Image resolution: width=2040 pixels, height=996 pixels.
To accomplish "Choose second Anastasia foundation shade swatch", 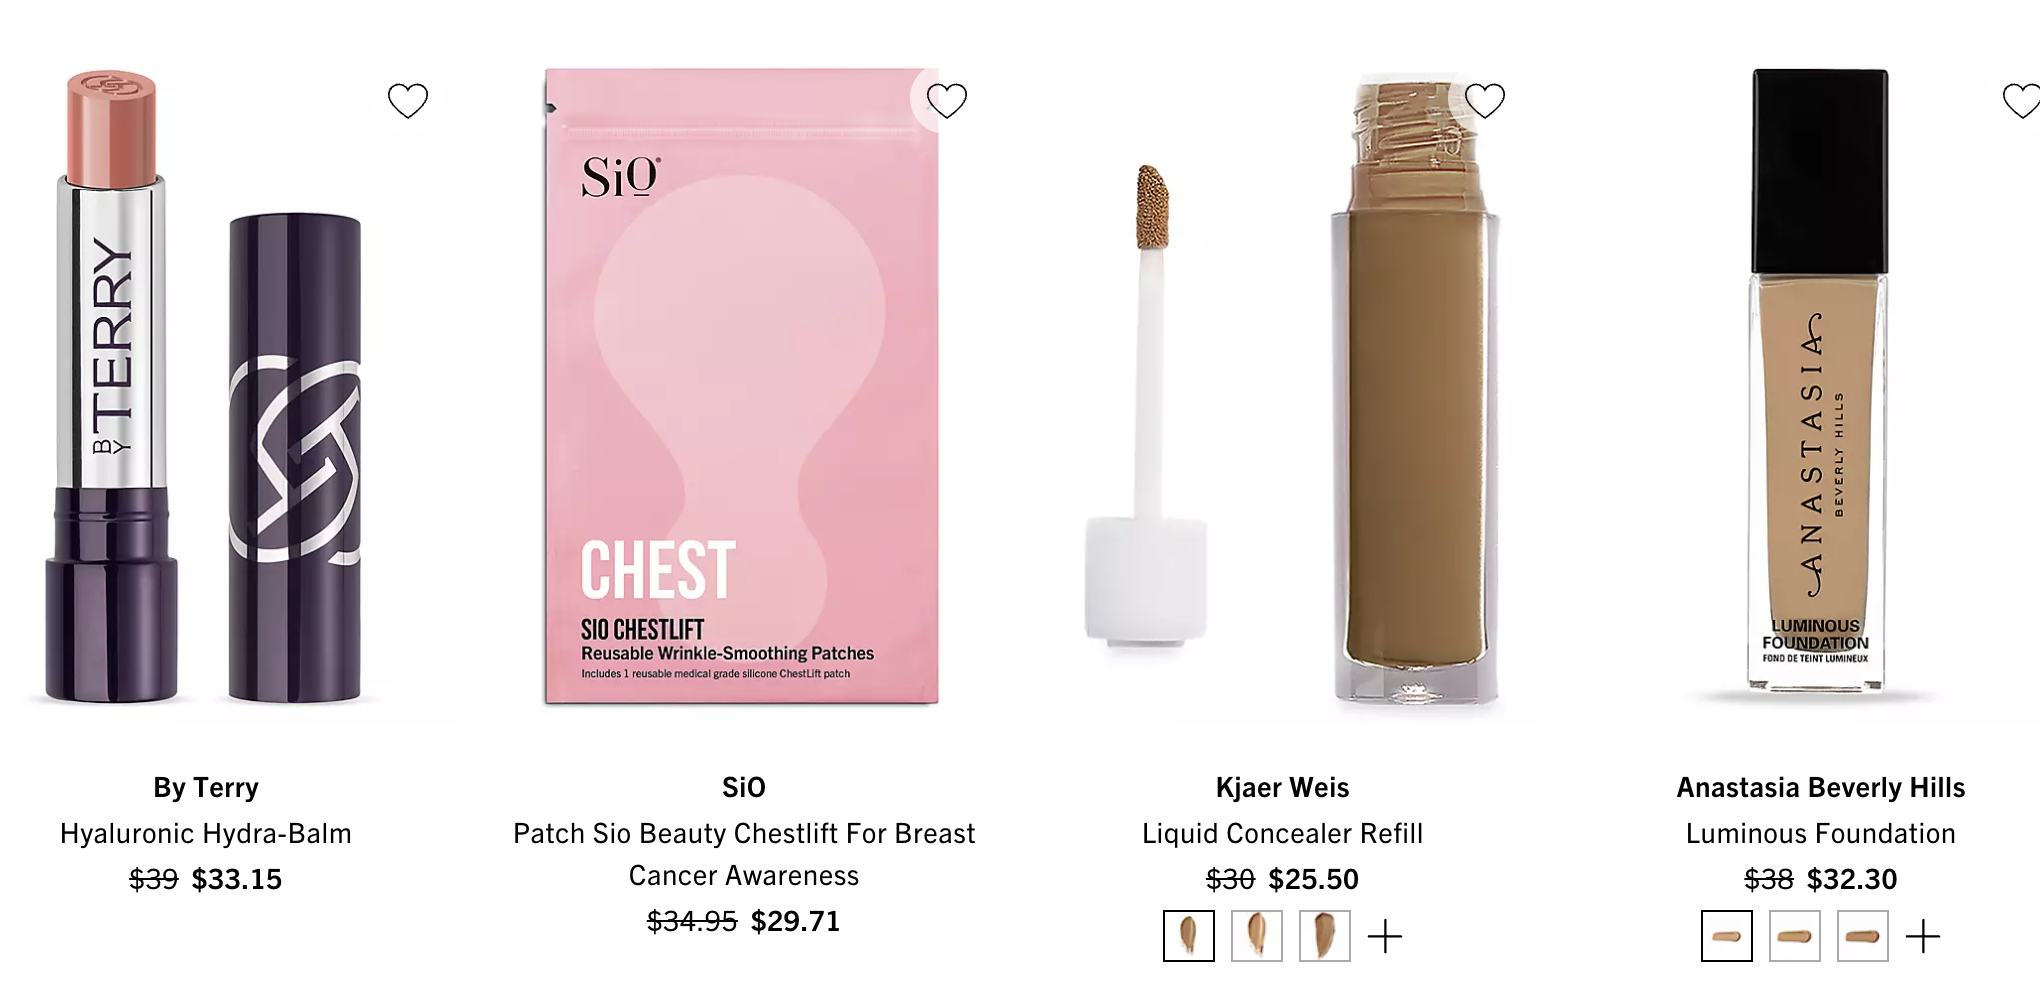I will click(x=1795, y=936).
